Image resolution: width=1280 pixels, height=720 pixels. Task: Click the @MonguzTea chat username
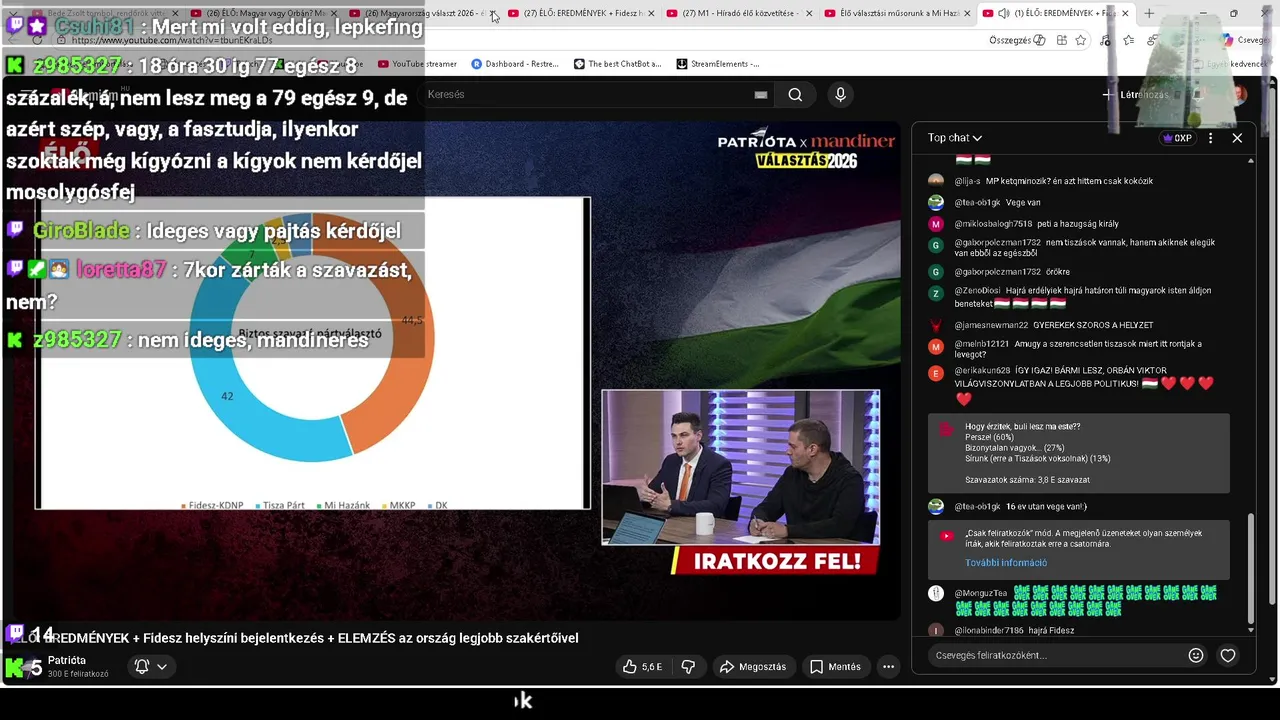tap(980, 593)
